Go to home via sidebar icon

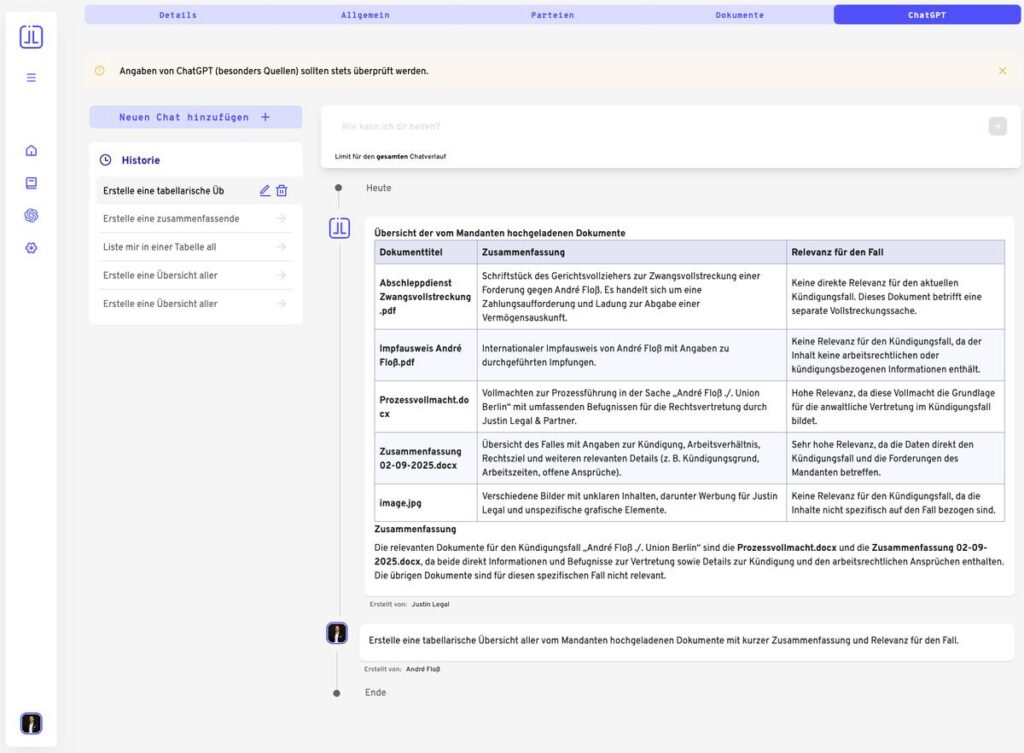pos(31,151)
